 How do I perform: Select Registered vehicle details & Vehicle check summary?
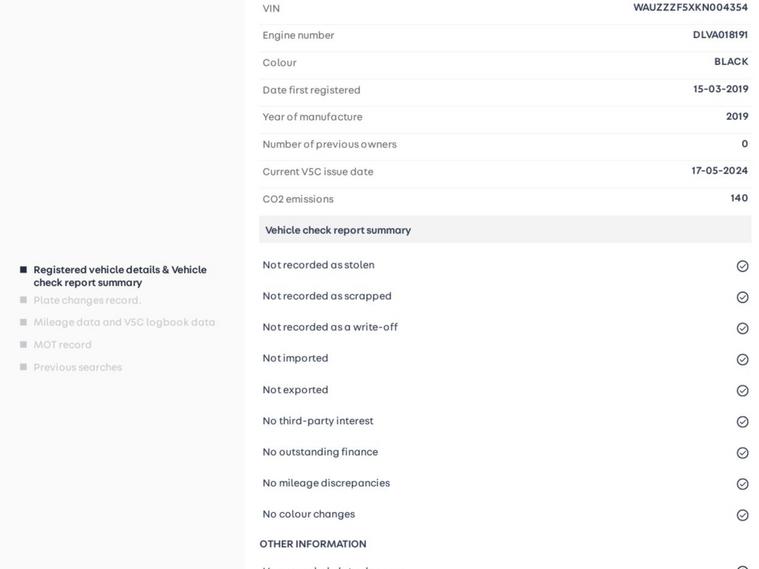[120, 276]
